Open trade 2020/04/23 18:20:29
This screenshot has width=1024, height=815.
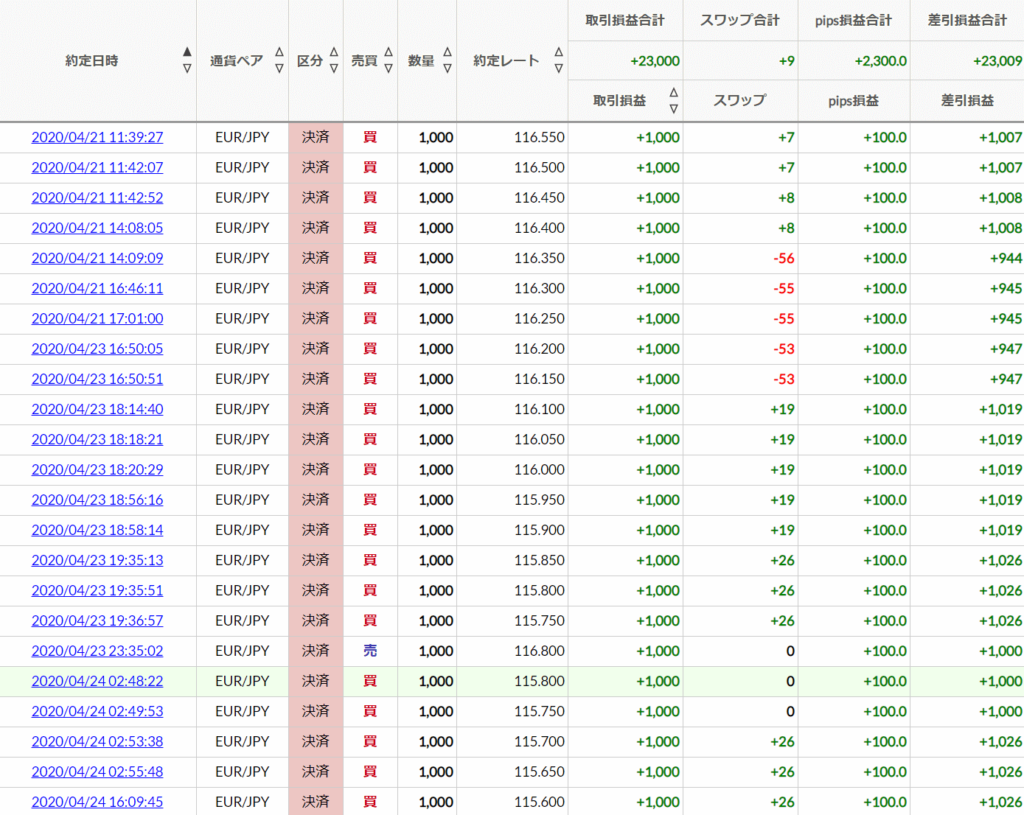point(97,470)
